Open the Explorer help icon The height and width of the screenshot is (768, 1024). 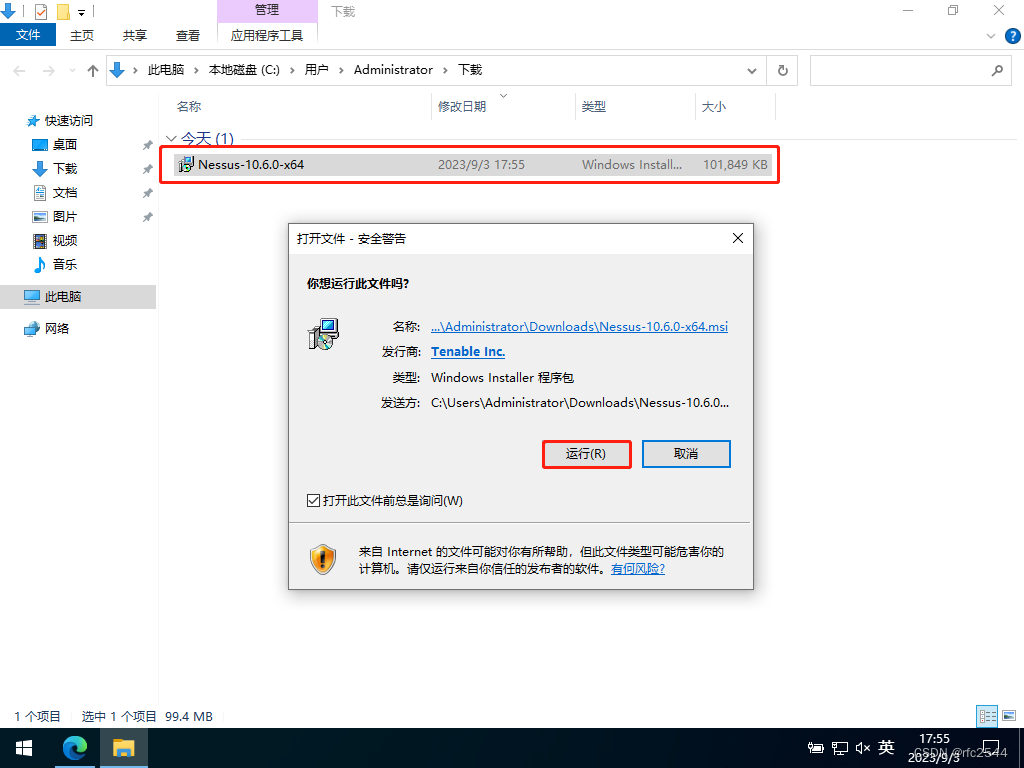(x=1012, y=37)
